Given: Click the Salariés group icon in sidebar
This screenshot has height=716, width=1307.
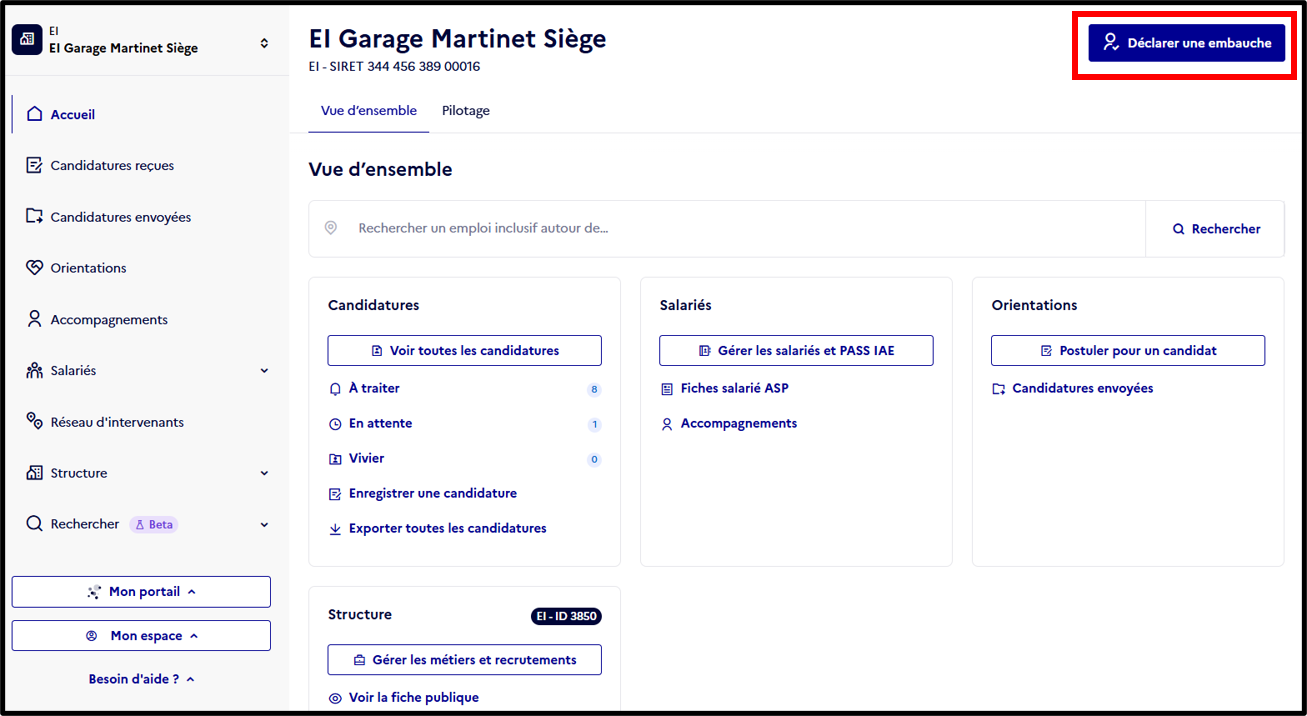Looking at the screenshot, I should (35, 370).
